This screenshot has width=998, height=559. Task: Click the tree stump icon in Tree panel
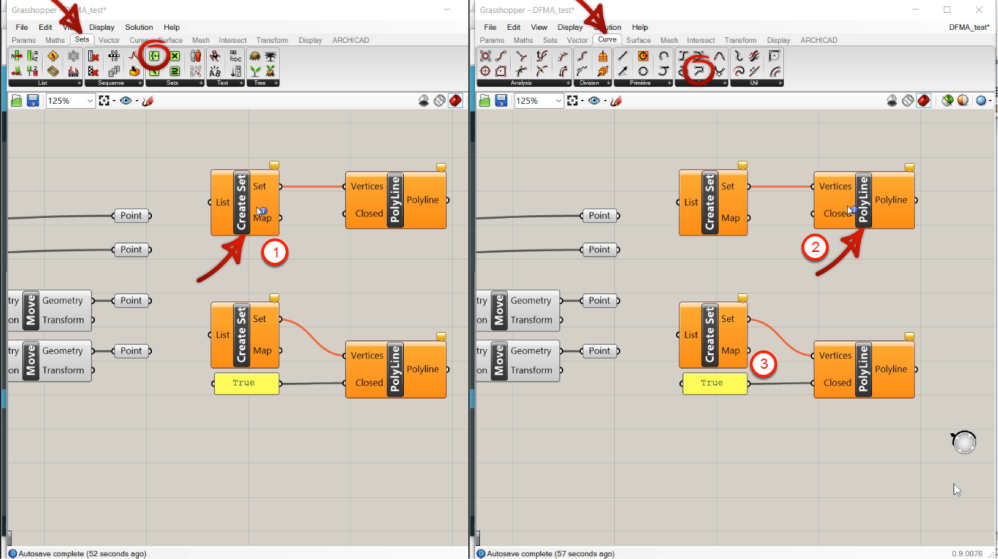(x=255, y=56)
